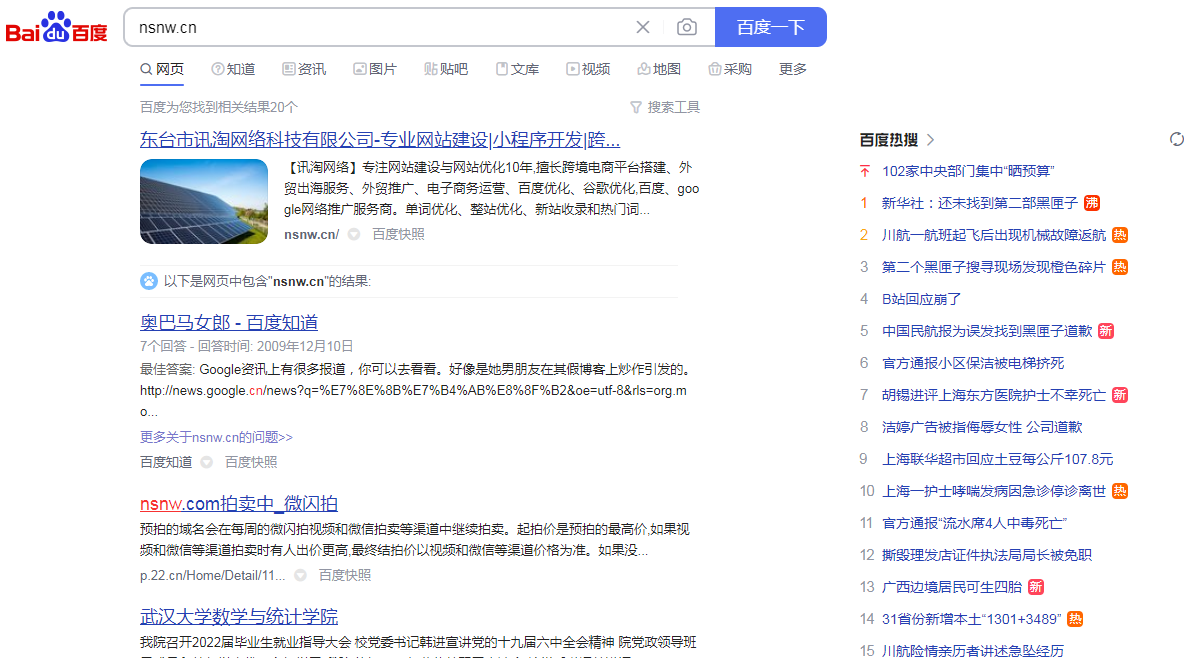Click 热 badge on hot item 14
Screen dimensions: 1184x658
1075,619
